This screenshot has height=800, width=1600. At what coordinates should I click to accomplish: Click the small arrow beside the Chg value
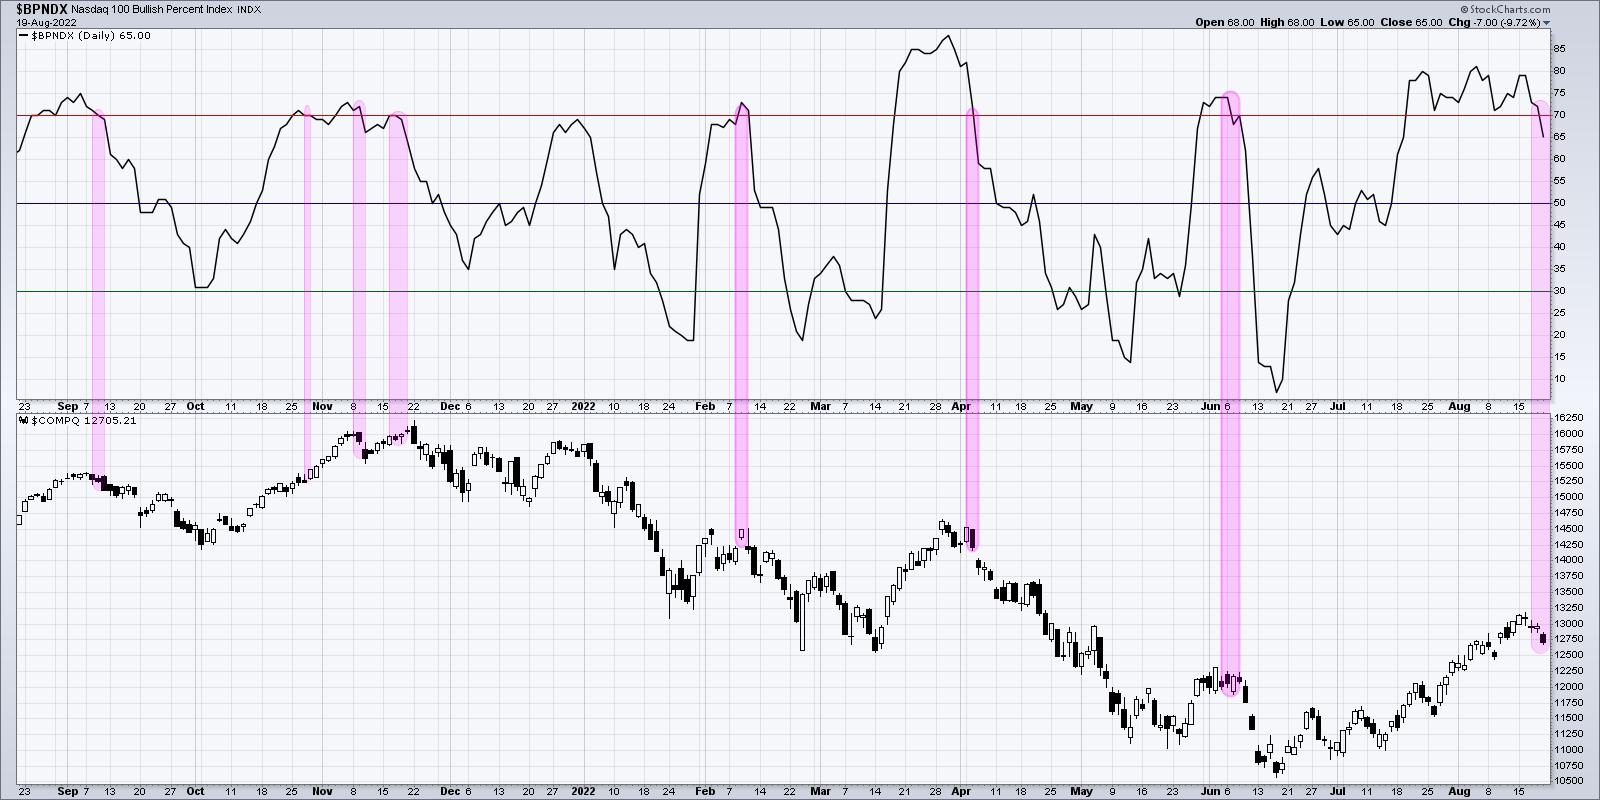click(1546, 22)
